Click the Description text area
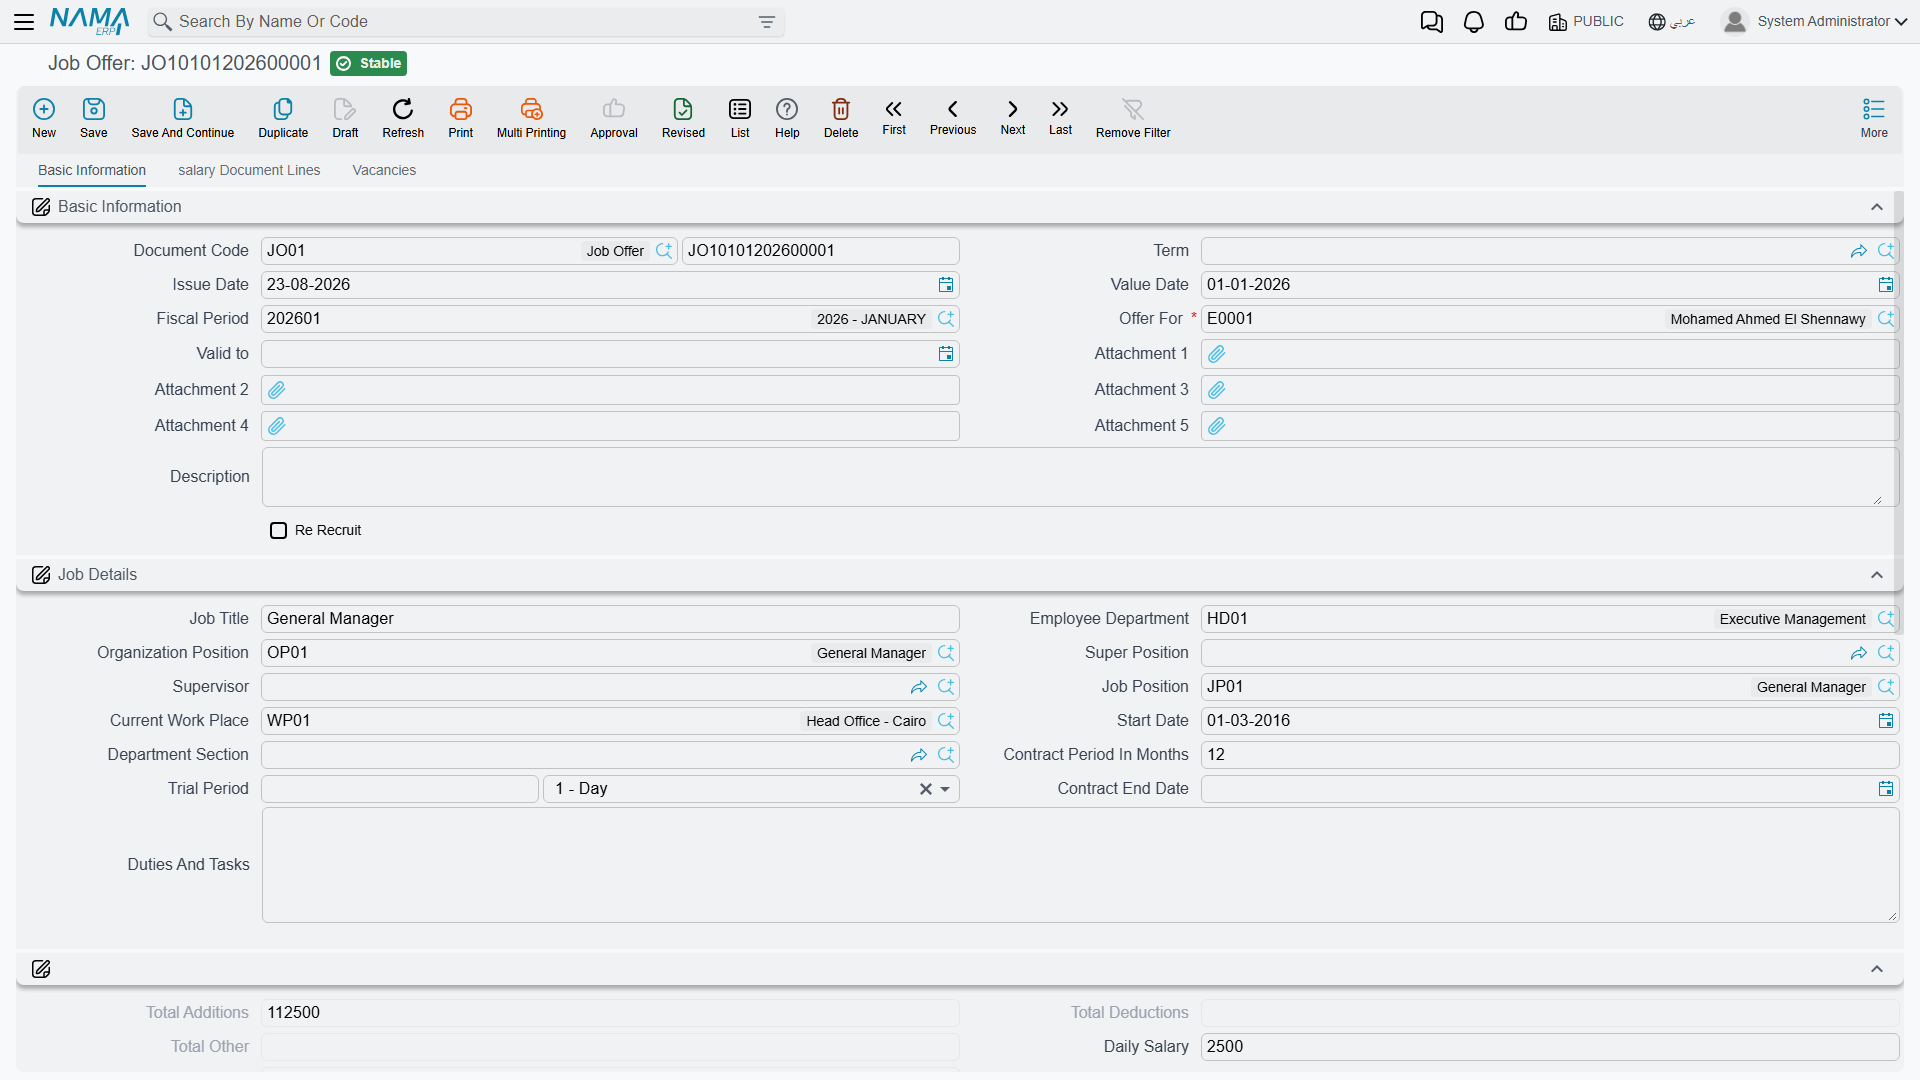The height and width of the screenshot is (1080, 1920). [x=1080, y=477]
